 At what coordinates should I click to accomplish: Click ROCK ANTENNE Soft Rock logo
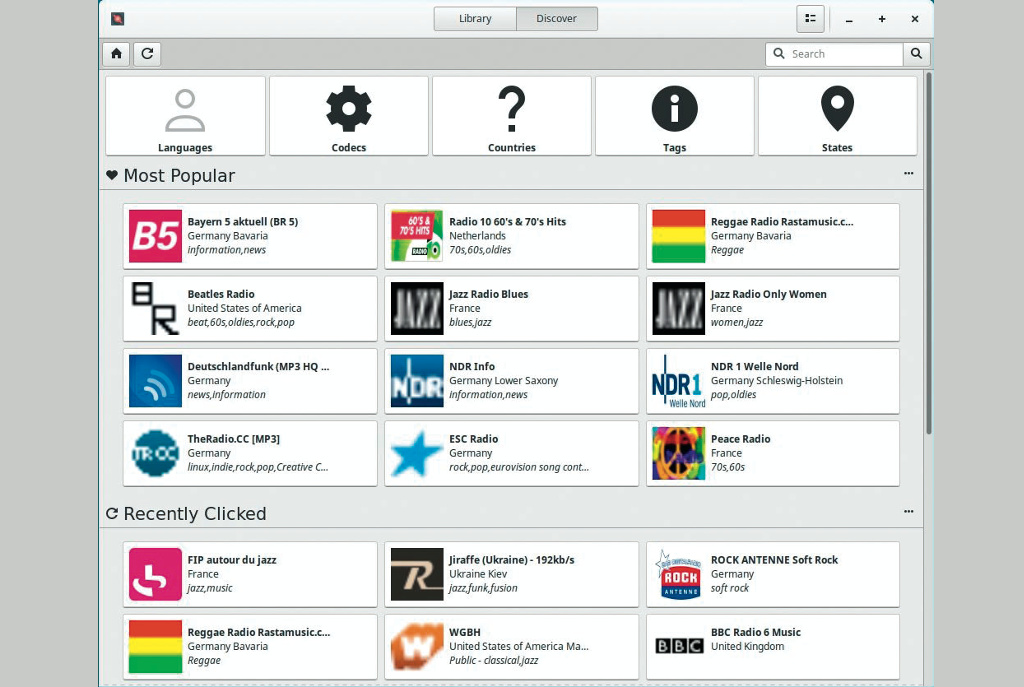point(679,575)
